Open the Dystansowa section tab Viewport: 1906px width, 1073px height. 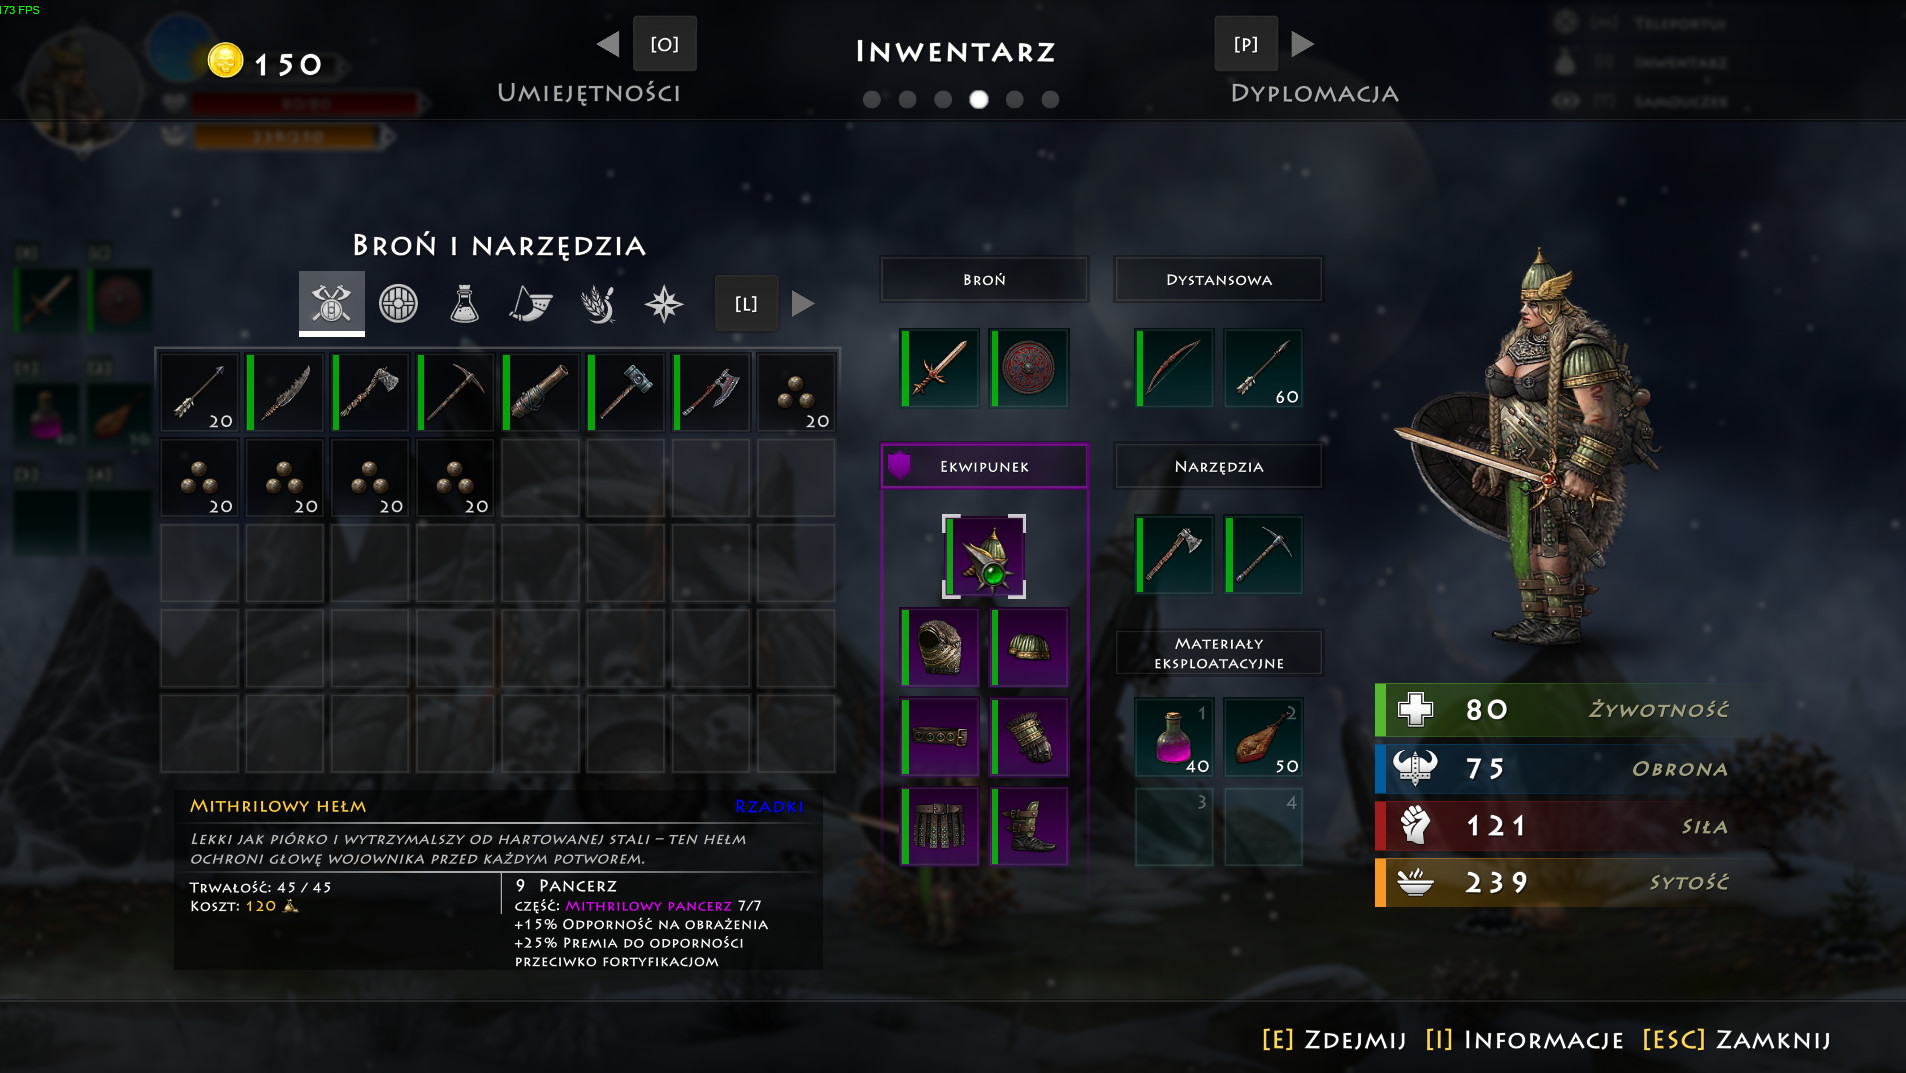coord(1219,279)
